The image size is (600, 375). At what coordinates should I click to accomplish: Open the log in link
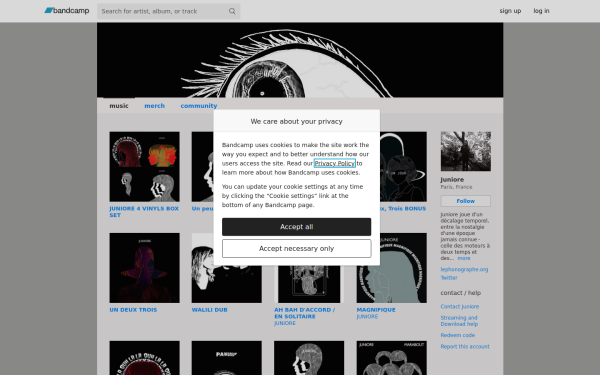pos(541,11)
